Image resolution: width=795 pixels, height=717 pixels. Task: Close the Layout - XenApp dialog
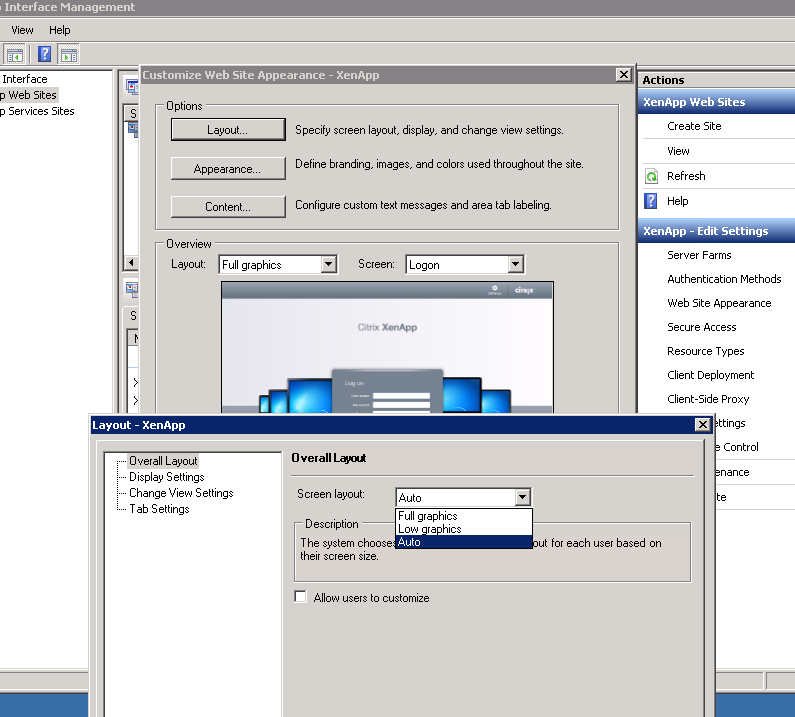[702, 424]
